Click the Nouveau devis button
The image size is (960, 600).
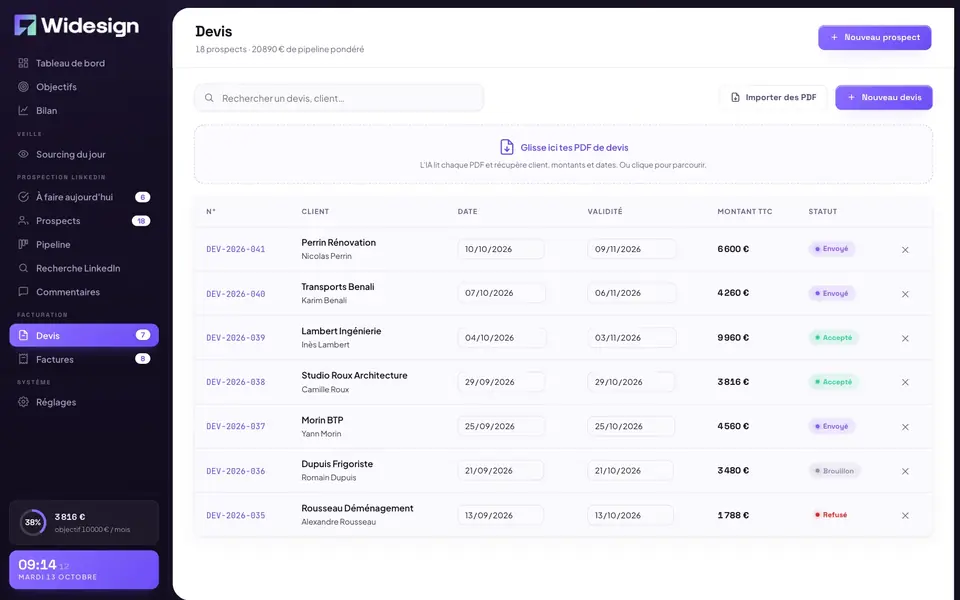tap(883, 97)
